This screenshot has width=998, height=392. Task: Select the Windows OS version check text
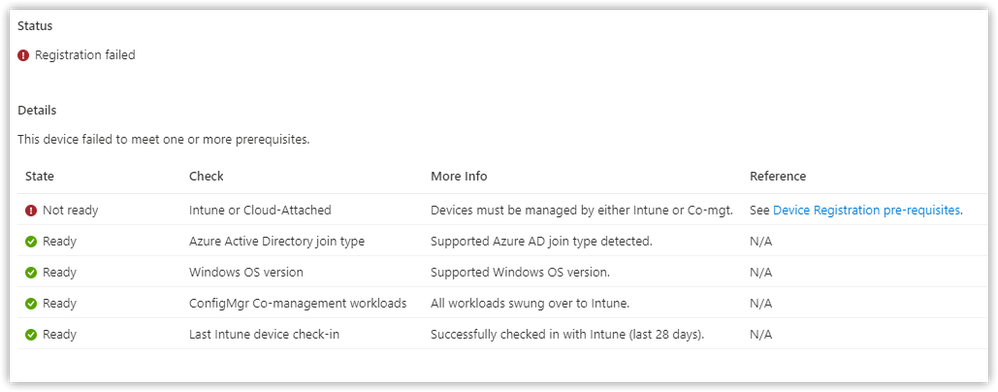[246, 272]
